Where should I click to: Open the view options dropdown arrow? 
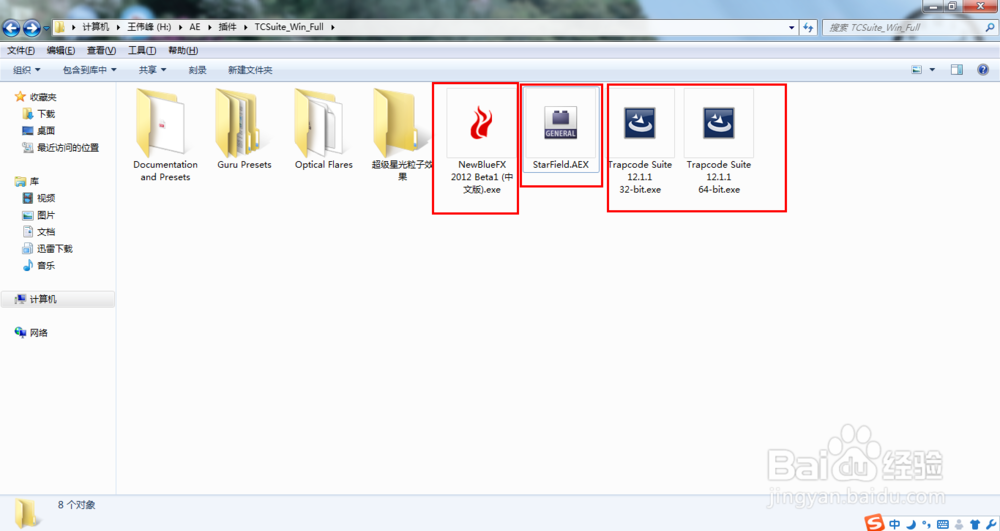[932, 69]
